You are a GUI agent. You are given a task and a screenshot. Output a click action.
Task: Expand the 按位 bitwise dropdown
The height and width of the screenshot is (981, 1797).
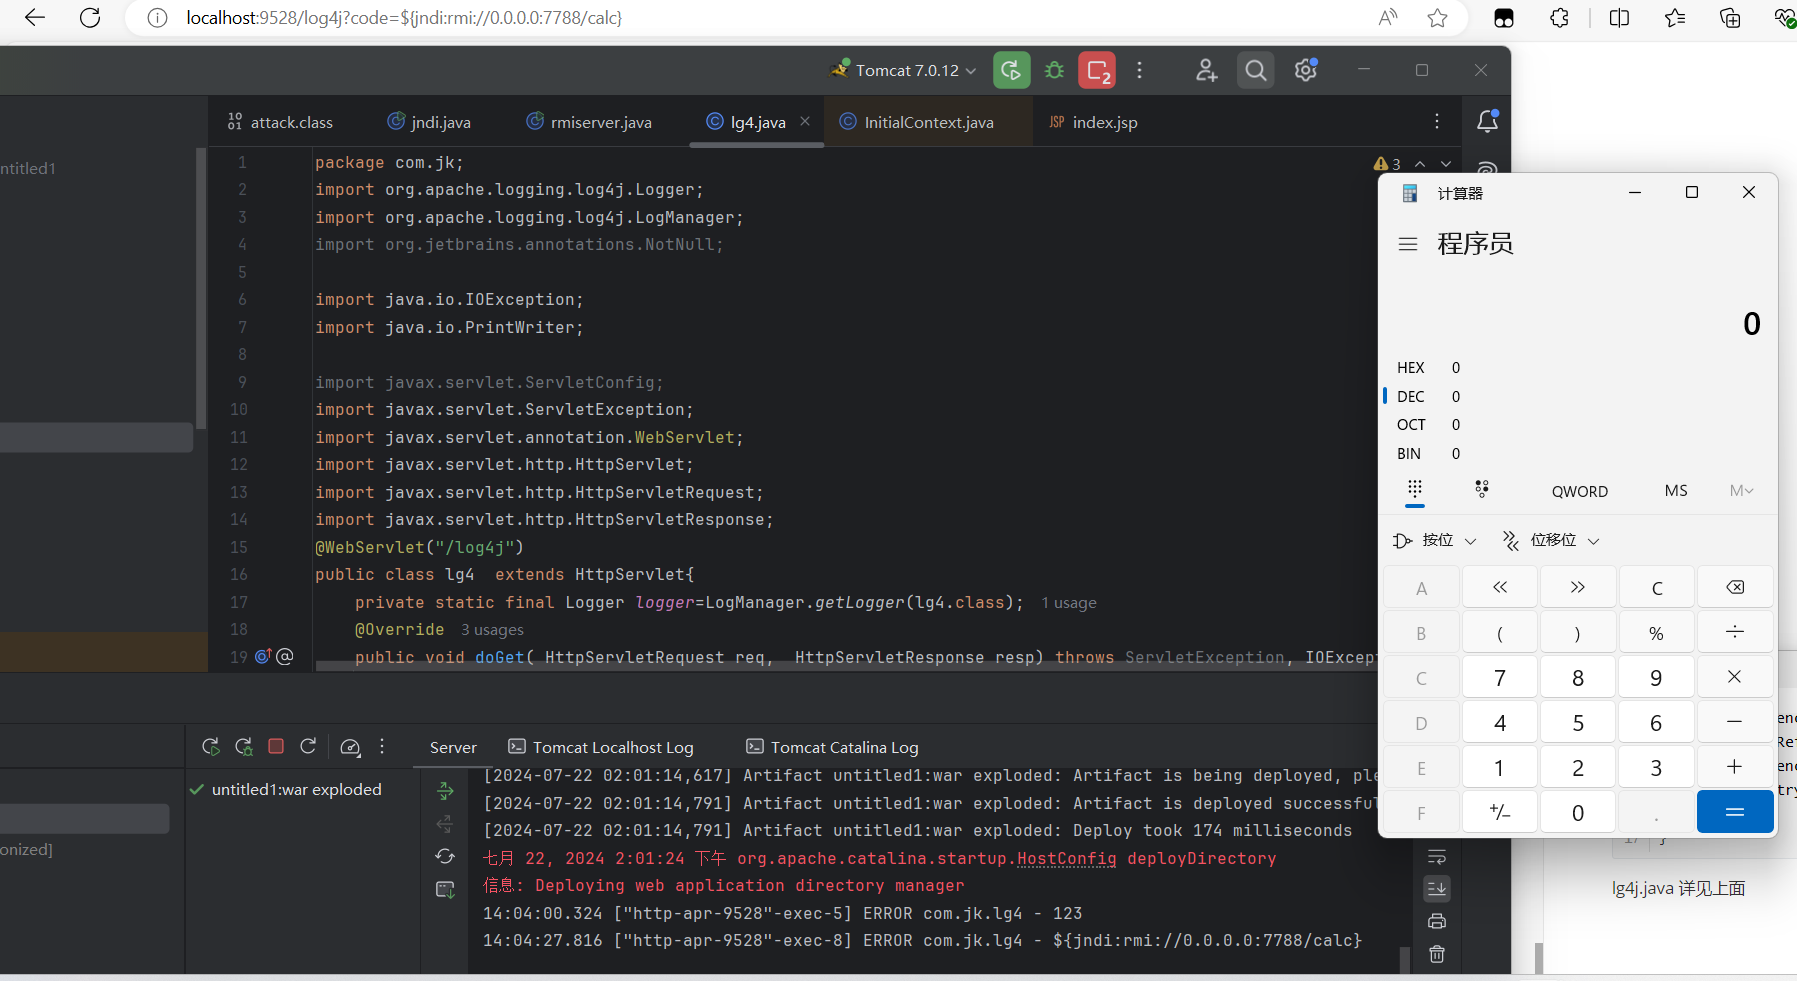click(1435, 540)
